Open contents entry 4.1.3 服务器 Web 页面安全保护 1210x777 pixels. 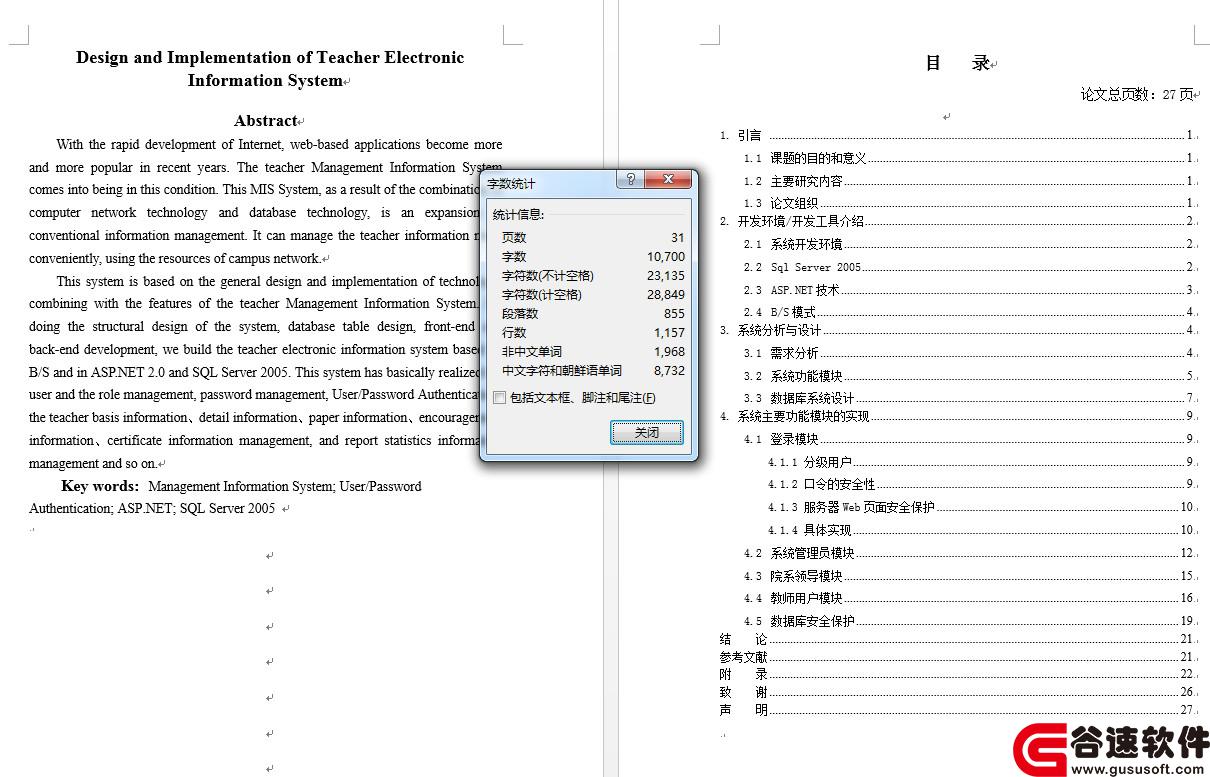(981, 507)
